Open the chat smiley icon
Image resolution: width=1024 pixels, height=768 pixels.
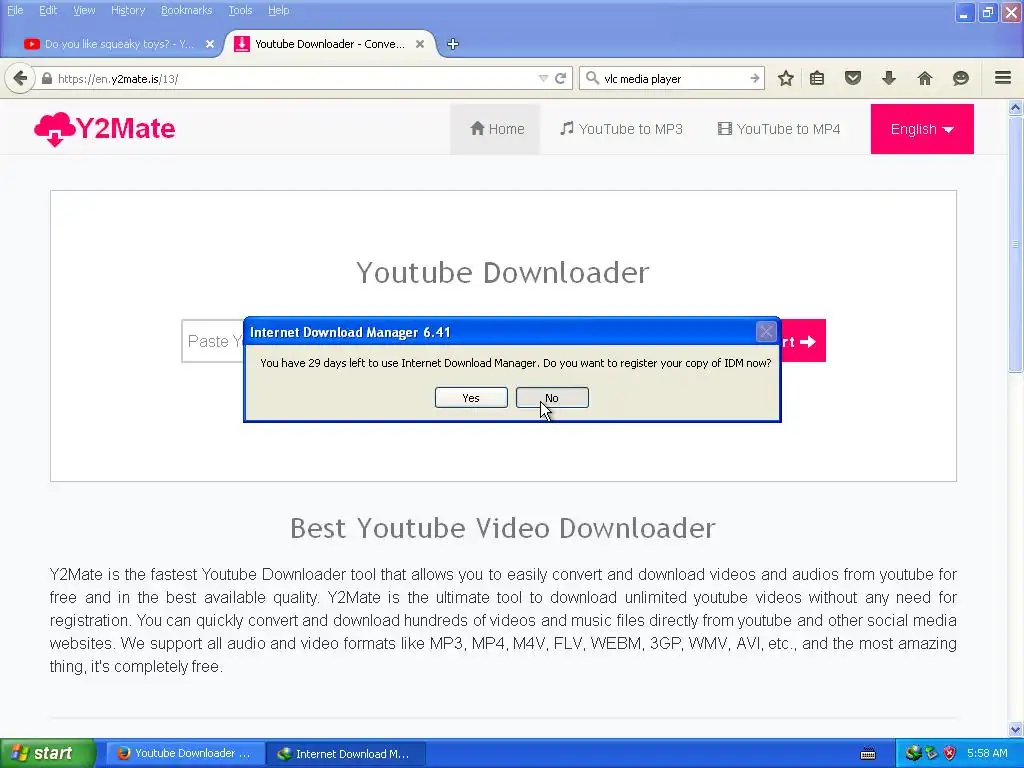[x=961, y=78]
